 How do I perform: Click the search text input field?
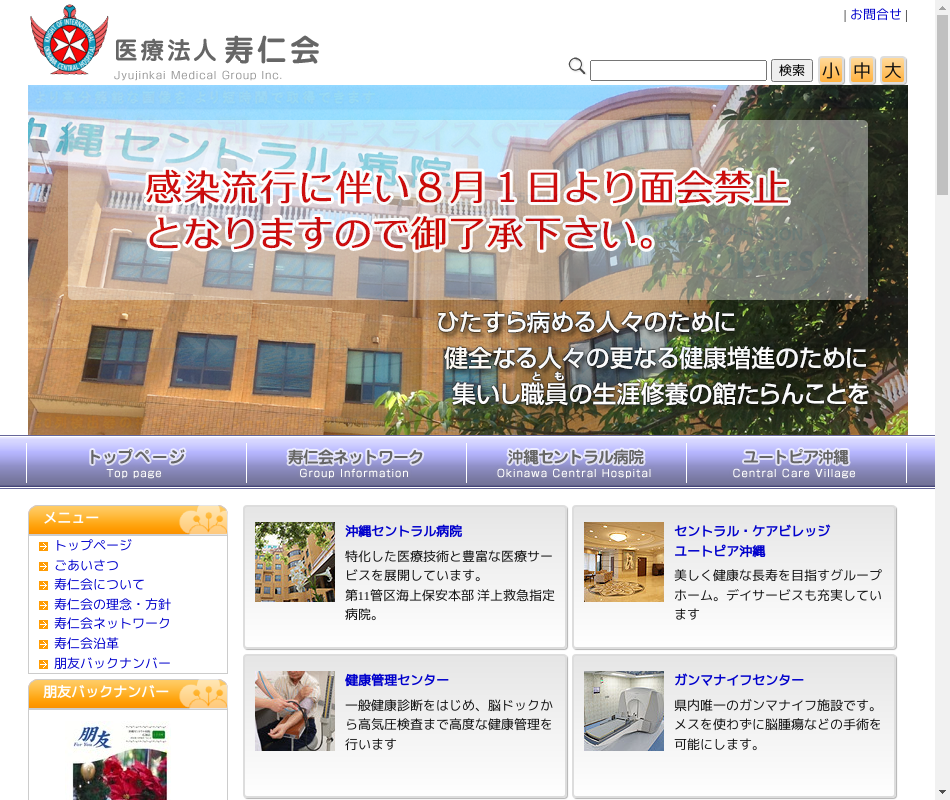[678, 71]
